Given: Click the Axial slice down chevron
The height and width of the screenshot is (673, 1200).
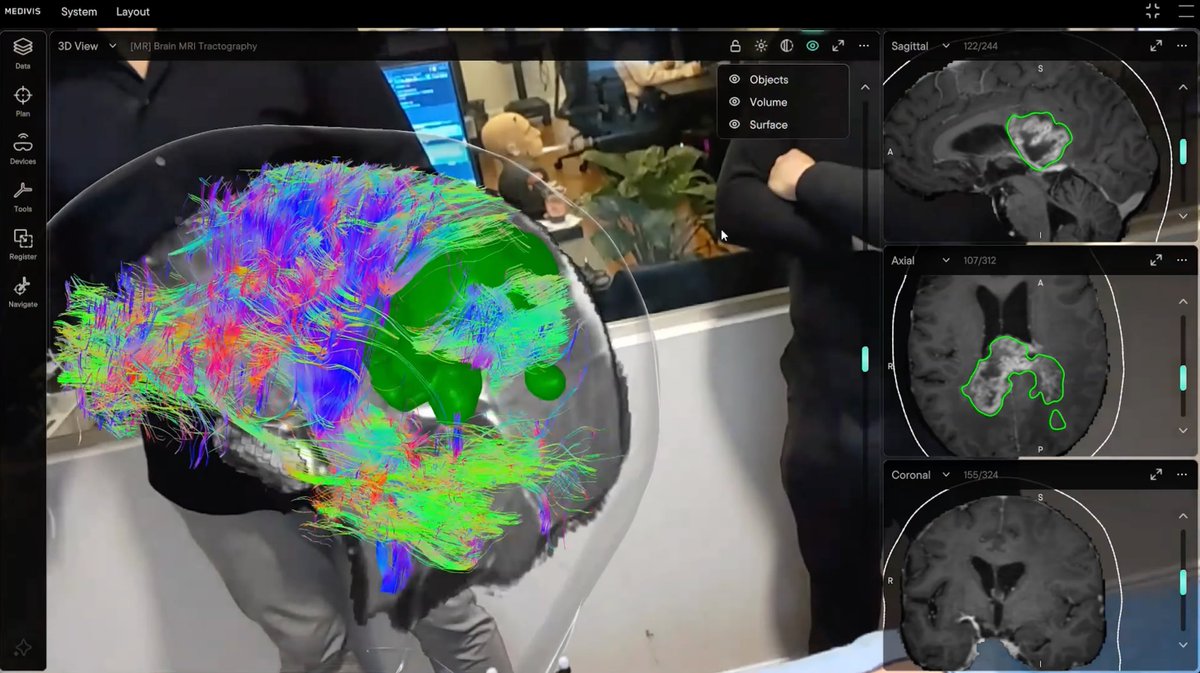Looking at the screenshot, I should tap(1183, 430).
